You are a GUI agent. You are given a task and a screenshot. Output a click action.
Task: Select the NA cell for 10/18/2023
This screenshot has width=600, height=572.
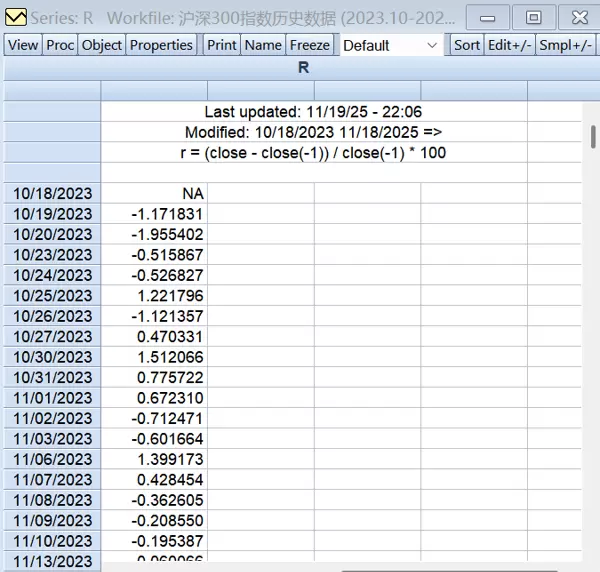click(x=154, y=193)
